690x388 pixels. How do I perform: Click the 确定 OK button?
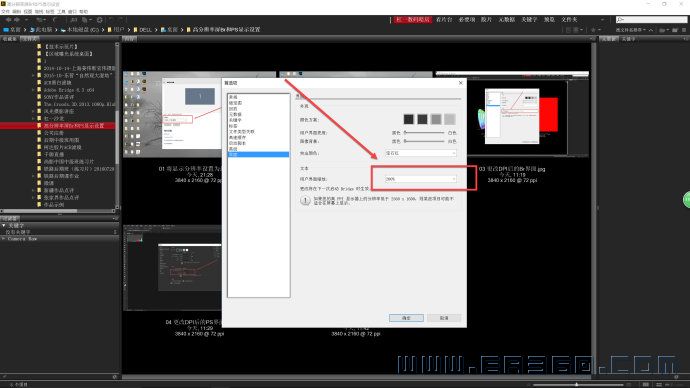click(x=406, y=318)
